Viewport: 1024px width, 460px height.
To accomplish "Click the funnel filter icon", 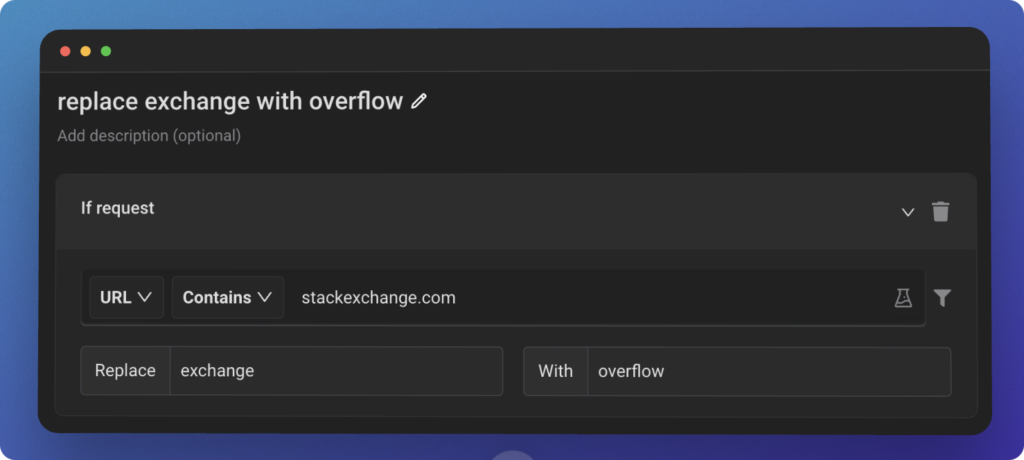I will pos(942,298).
